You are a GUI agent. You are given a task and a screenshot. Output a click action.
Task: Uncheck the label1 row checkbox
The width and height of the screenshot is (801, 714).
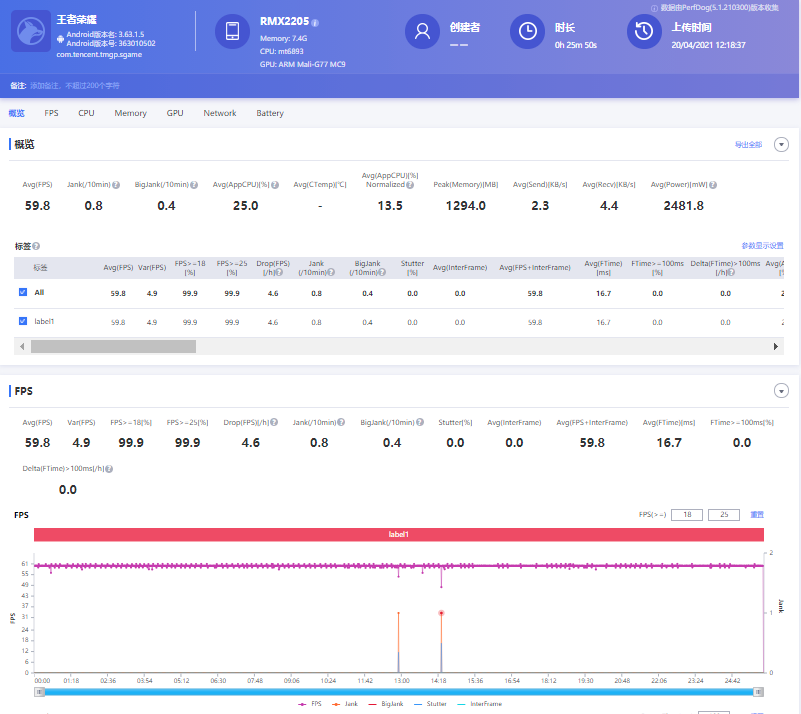pos(22,321)
